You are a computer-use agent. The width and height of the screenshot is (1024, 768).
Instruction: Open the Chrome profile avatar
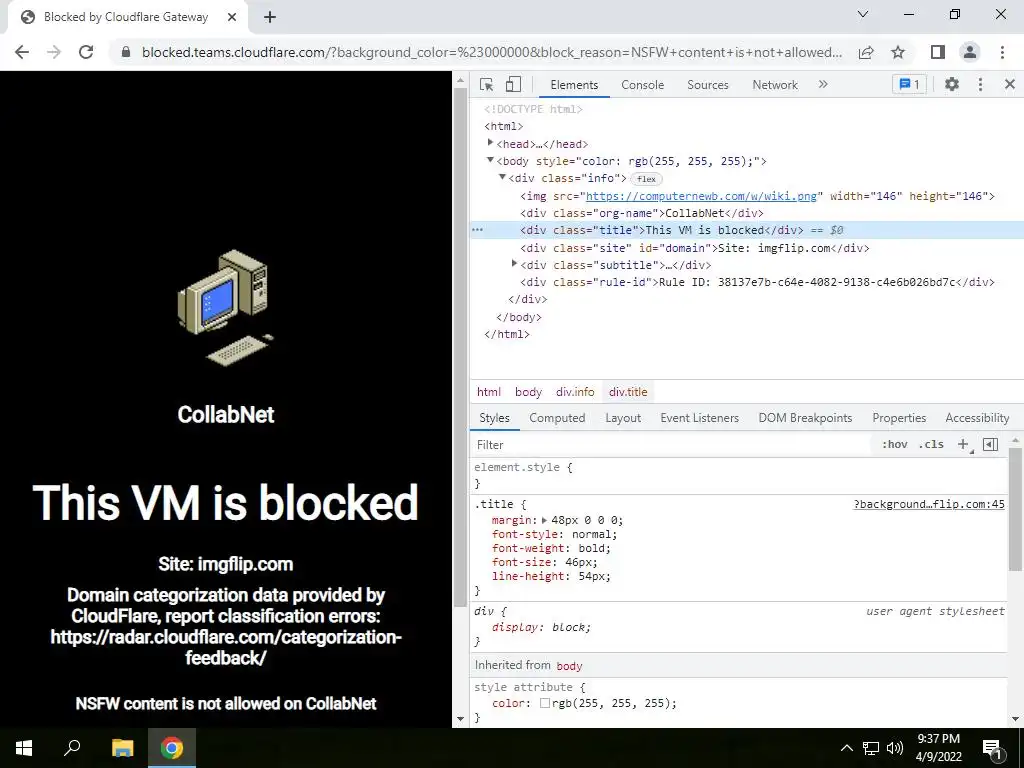[x=970, y=52]
